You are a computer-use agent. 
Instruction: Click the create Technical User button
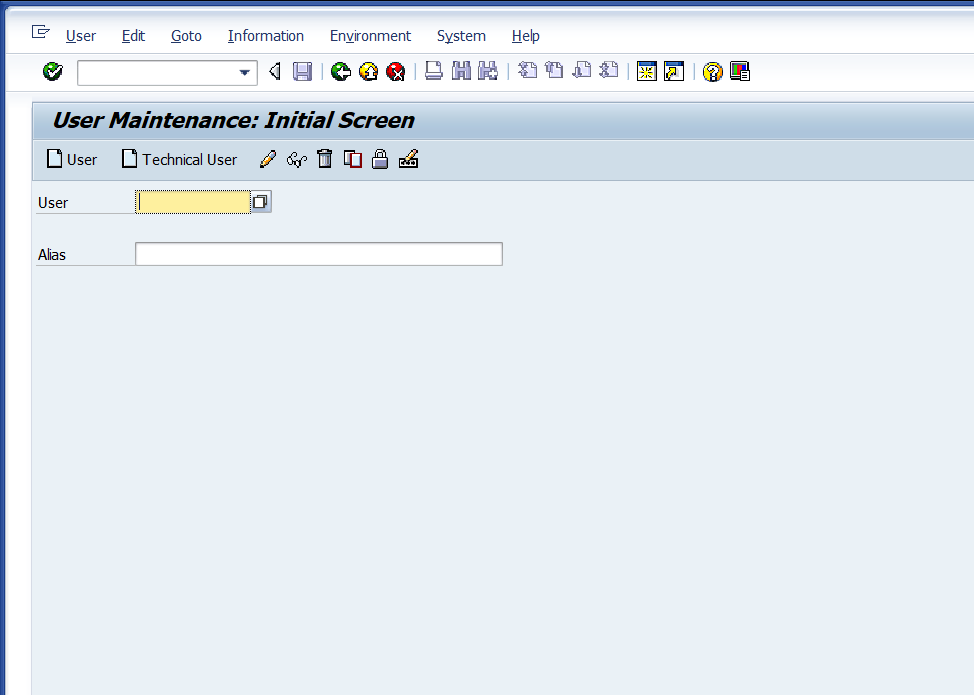180,160
